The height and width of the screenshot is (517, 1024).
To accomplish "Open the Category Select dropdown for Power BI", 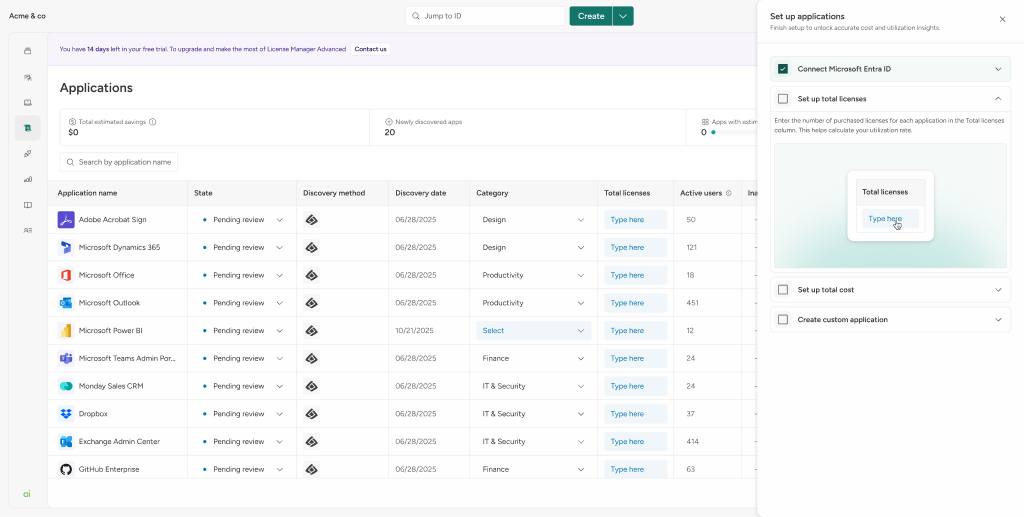I will tap(534, 331).
